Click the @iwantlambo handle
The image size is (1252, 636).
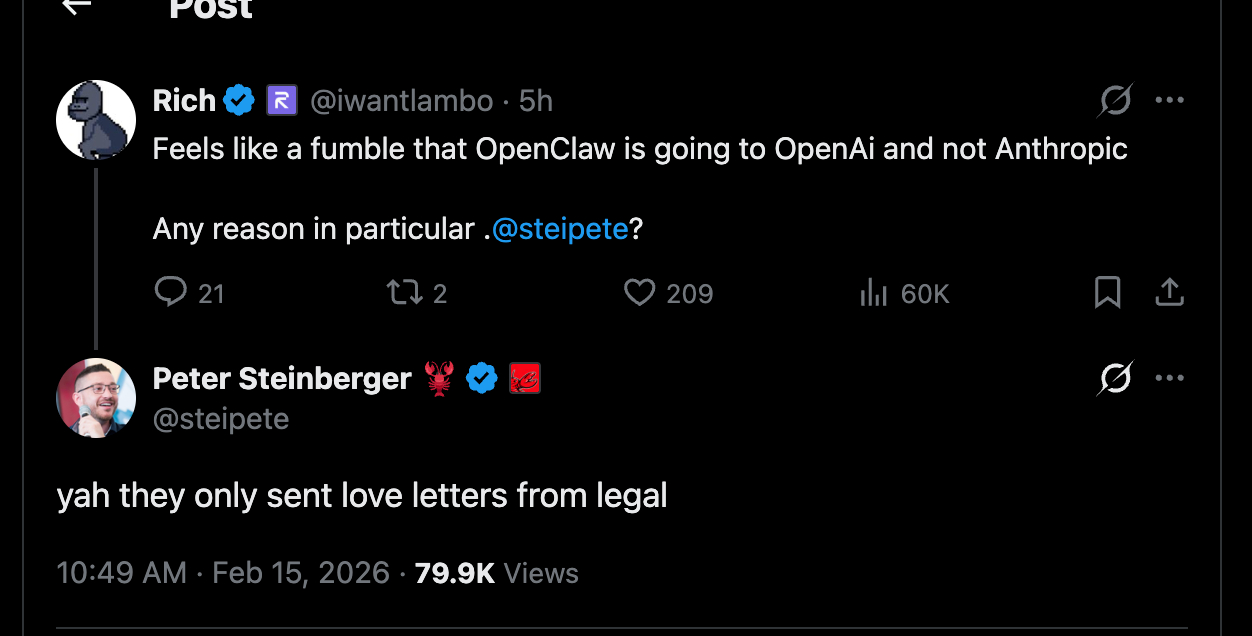pyautogui.click(x=402, y=101)
